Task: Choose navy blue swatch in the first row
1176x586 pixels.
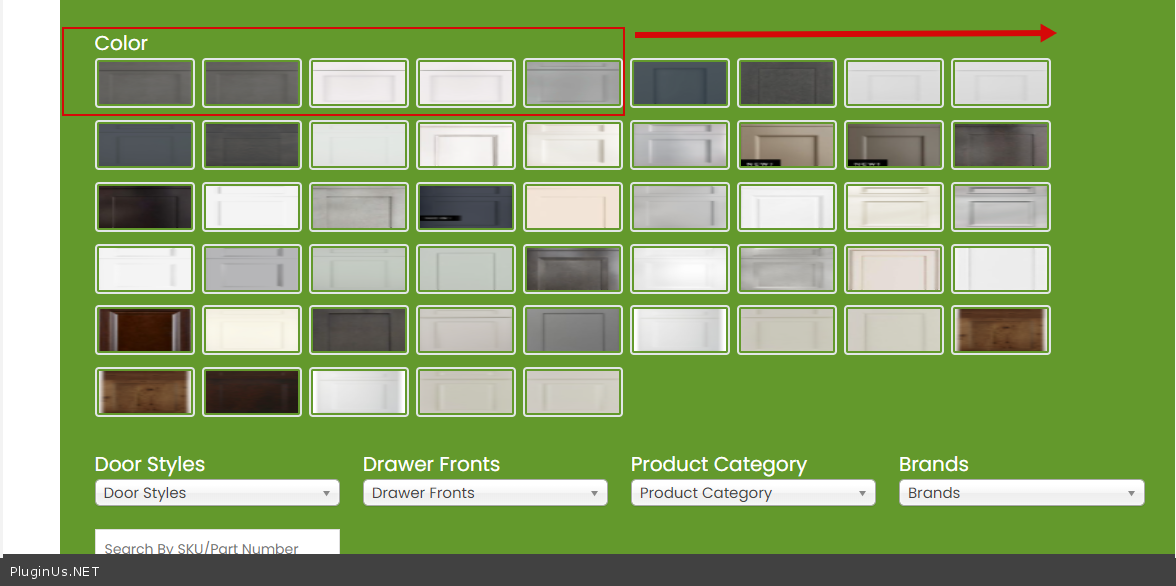Action: [680, 83]
